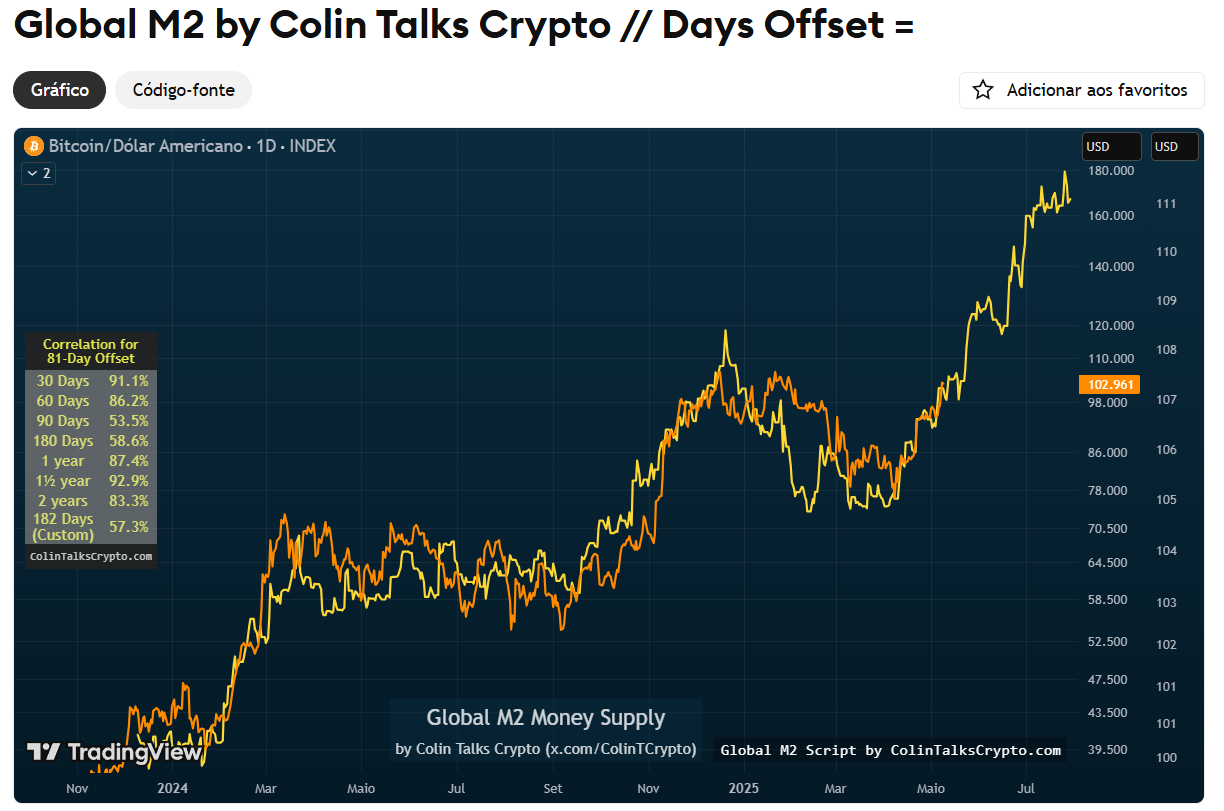The height and width of the screenshot is (811, 1224).
Task: Click the Global M2 Money Supply caption
Action: (x=546, y=717)
